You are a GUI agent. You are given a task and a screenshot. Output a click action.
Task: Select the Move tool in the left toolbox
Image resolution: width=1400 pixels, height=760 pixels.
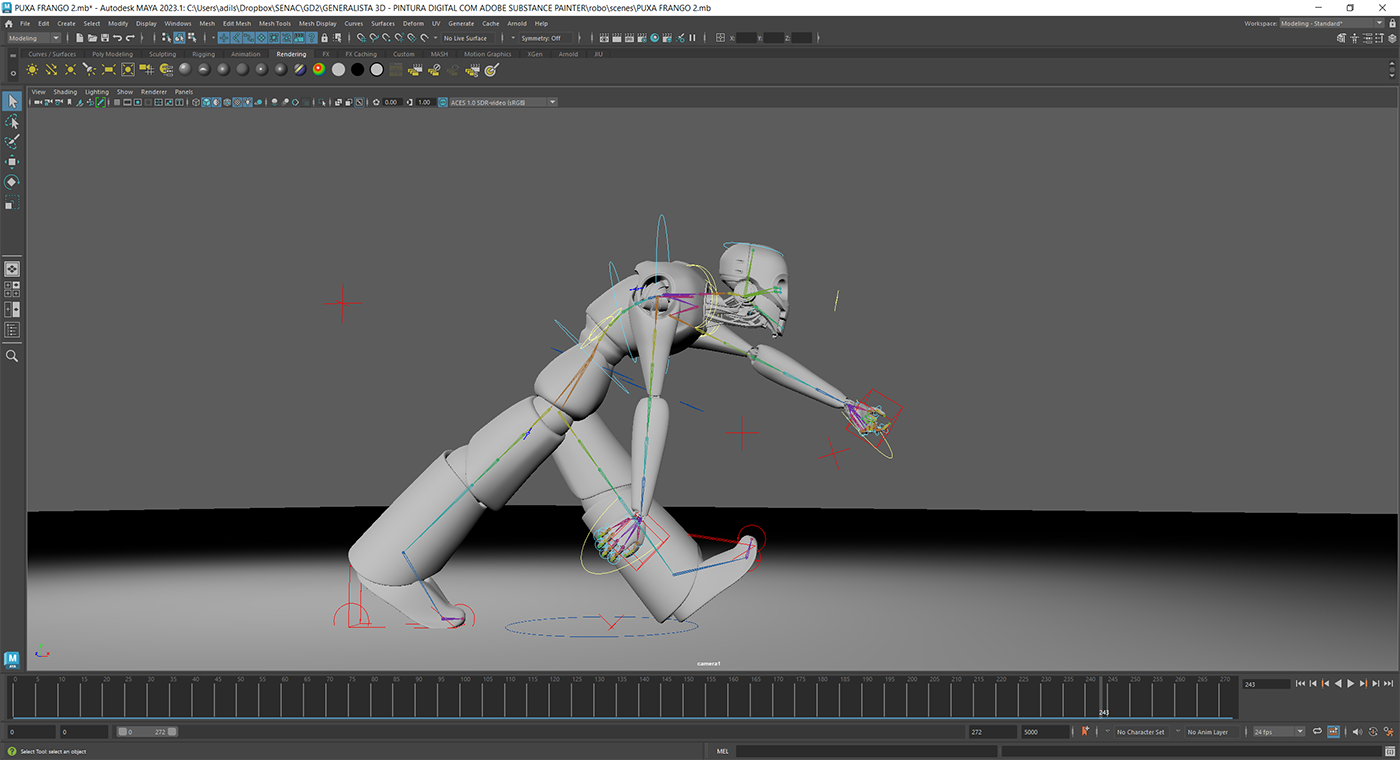click(x=12, y=162)
